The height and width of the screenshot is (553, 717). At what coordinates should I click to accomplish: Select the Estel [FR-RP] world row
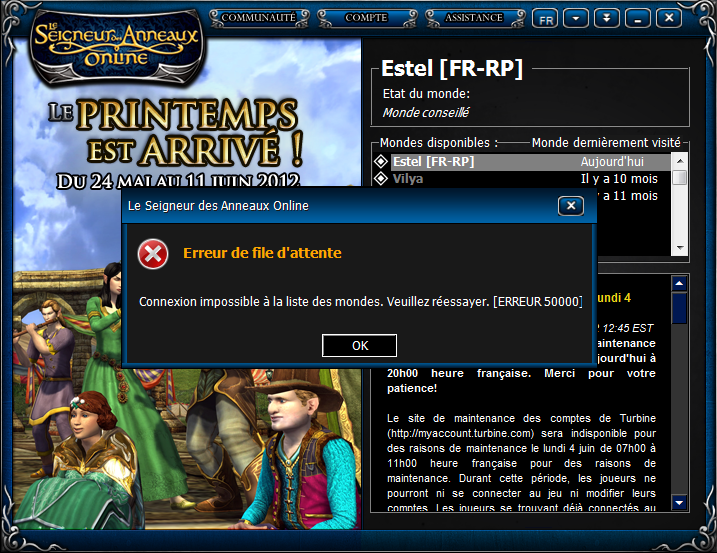click(x=531, y=162)
